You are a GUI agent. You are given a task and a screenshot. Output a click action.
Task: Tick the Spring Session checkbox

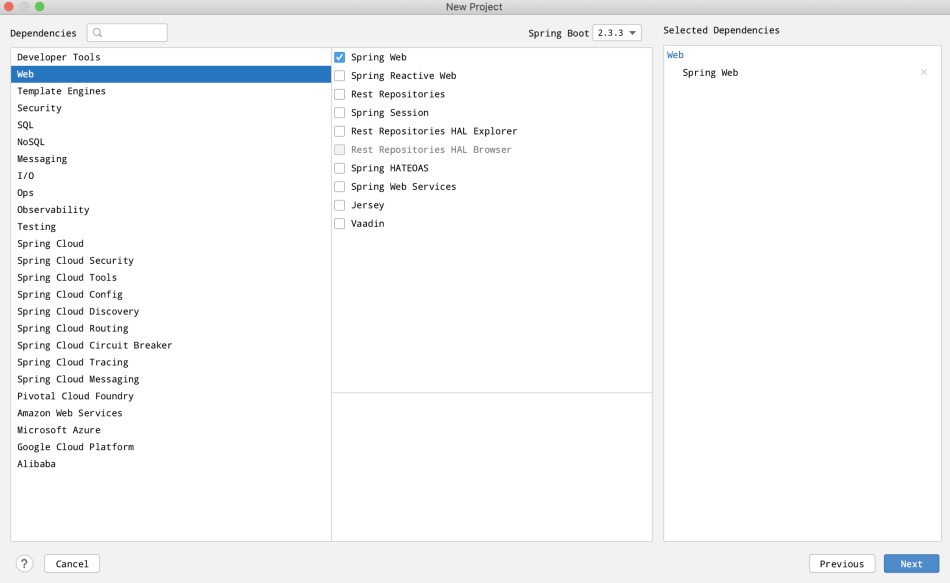coord(340,113)
